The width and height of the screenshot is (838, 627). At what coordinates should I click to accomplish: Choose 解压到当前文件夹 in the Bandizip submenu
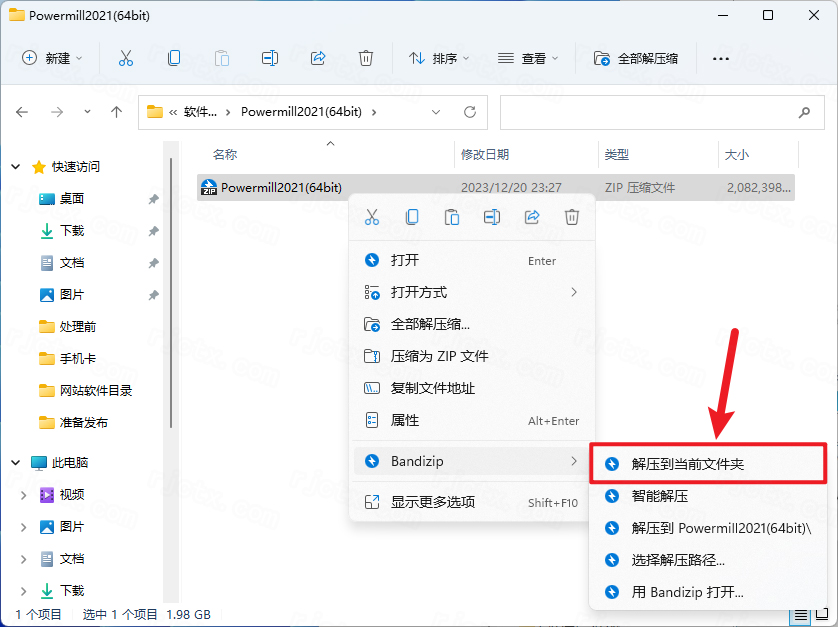[x=708, y=463]
